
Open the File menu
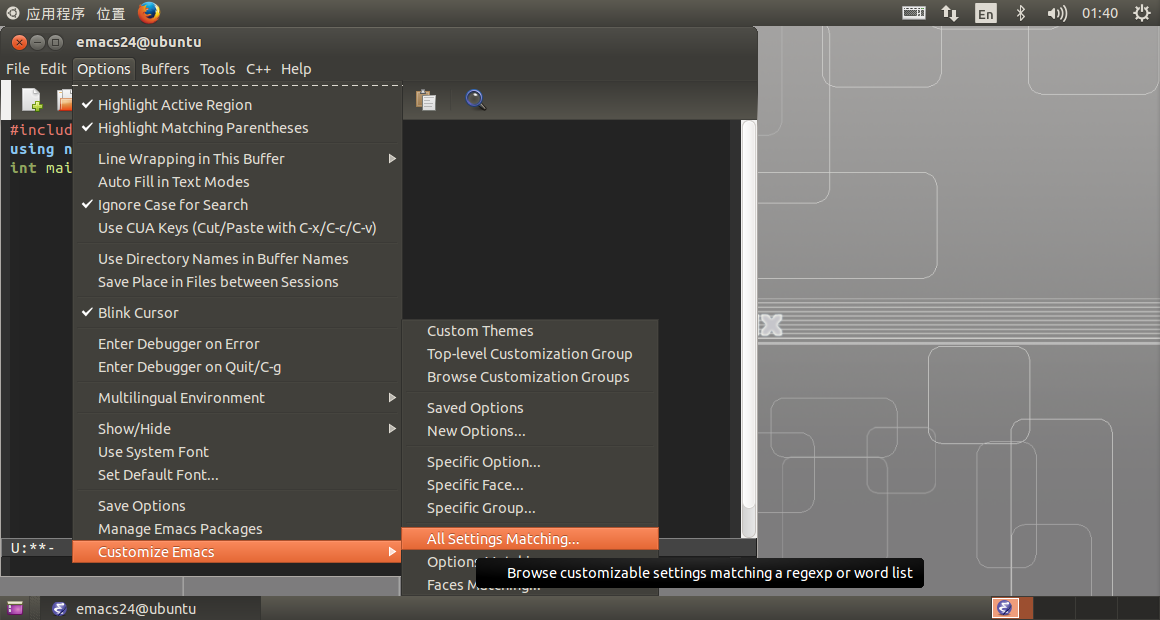(18, 69)
